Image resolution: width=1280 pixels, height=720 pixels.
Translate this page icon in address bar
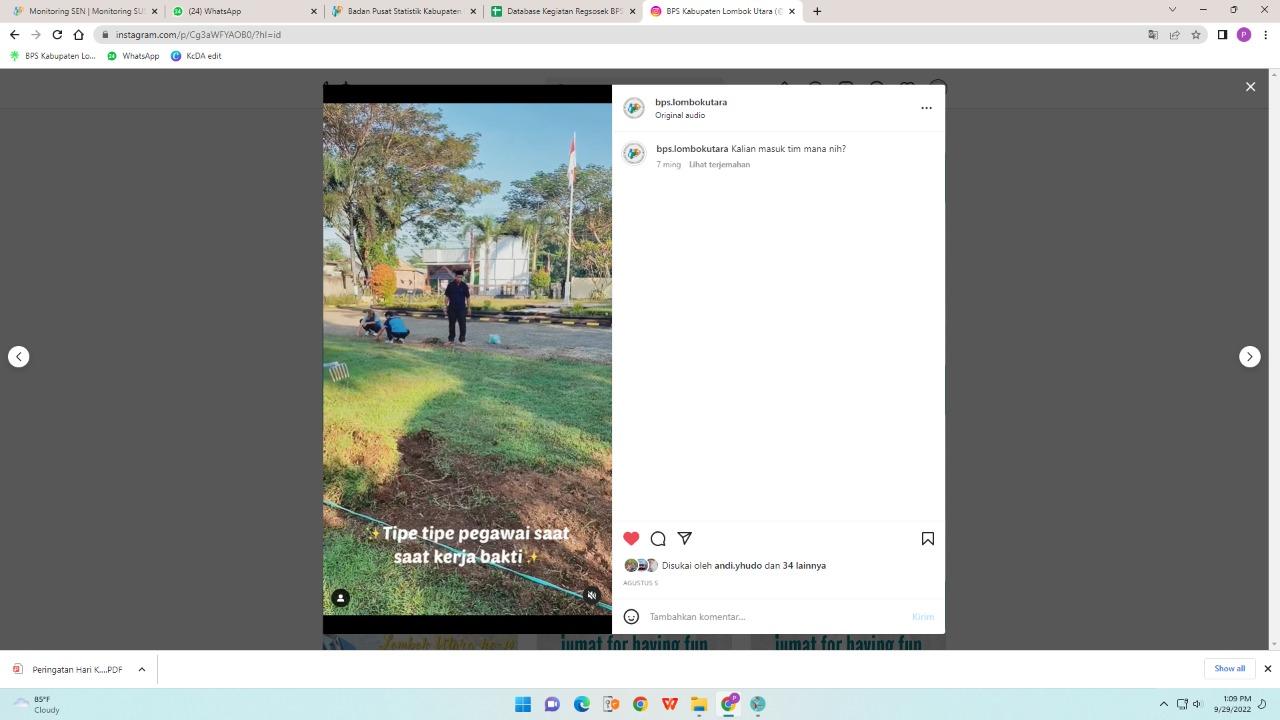click(x=1153, y=34)
